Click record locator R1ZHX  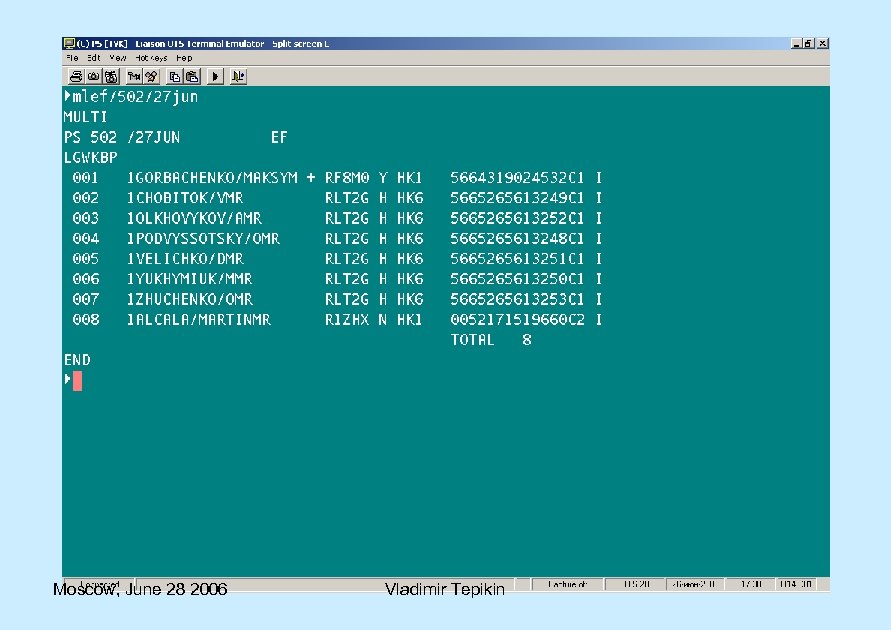(347, 320)
